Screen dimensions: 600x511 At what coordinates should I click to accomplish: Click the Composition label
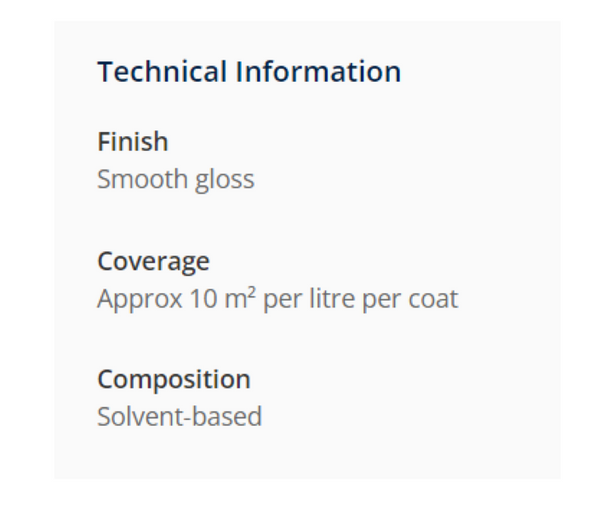pyautogui.click(x=173, y=379)
